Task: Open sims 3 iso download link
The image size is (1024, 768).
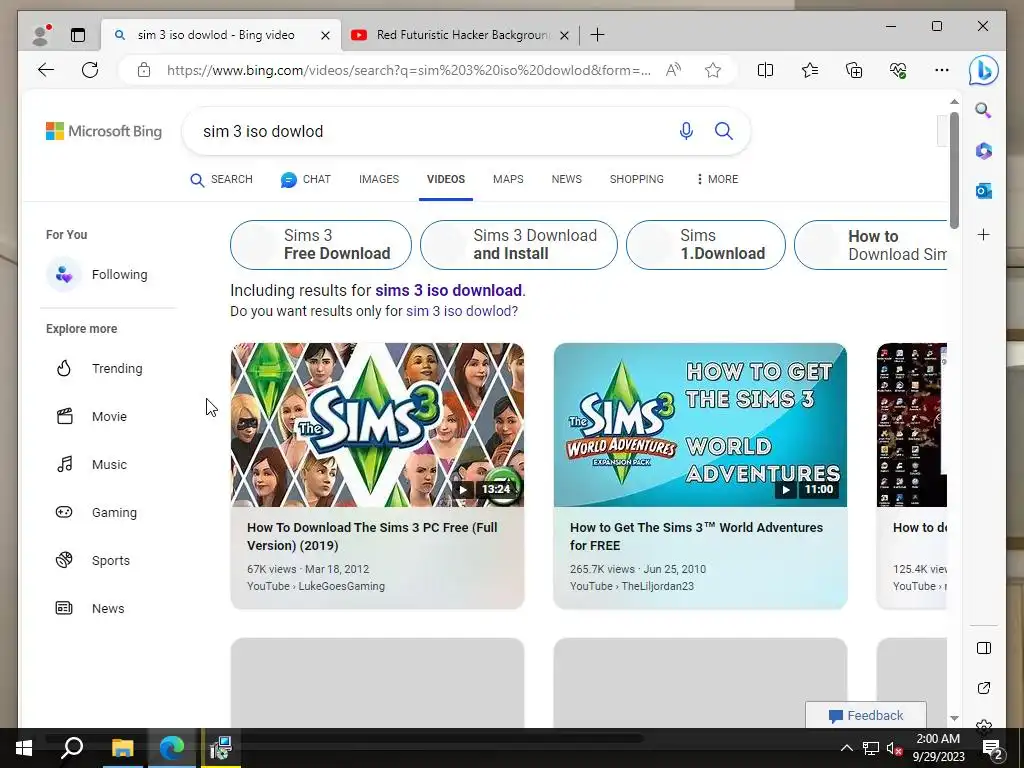Action: pos(448,291)
